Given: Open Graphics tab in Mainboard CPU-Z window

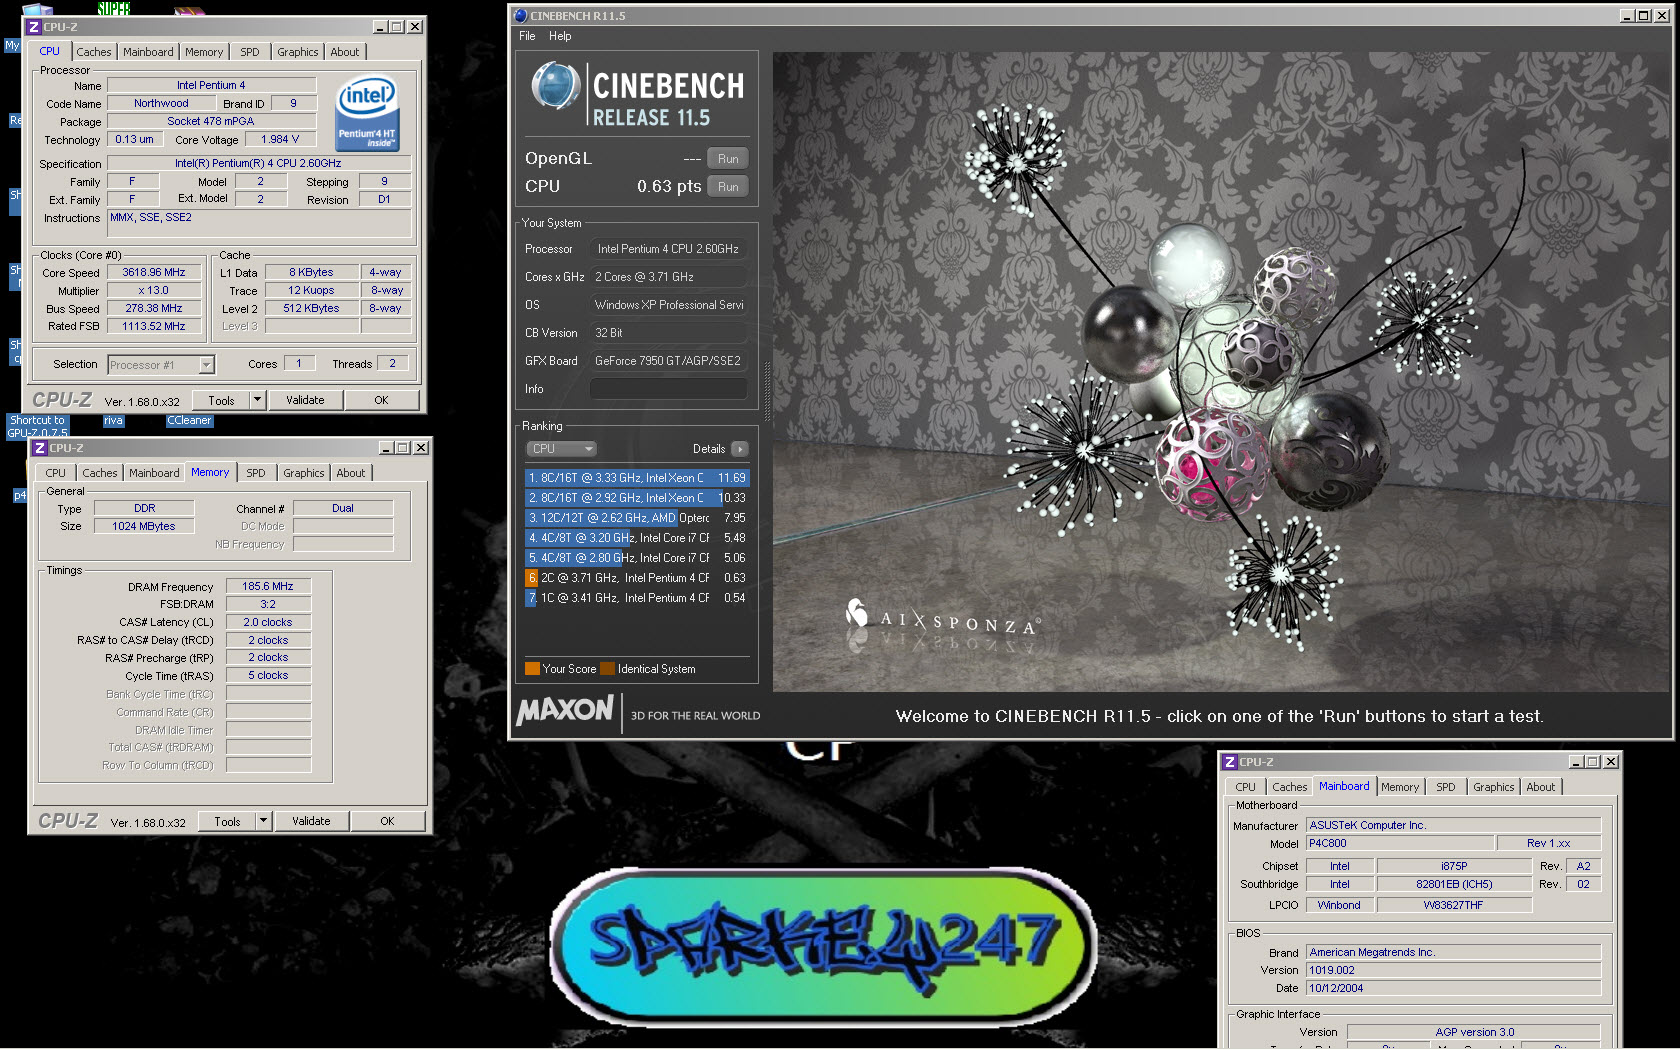Looking at the screenshot, I should (x=1494, y=787).
